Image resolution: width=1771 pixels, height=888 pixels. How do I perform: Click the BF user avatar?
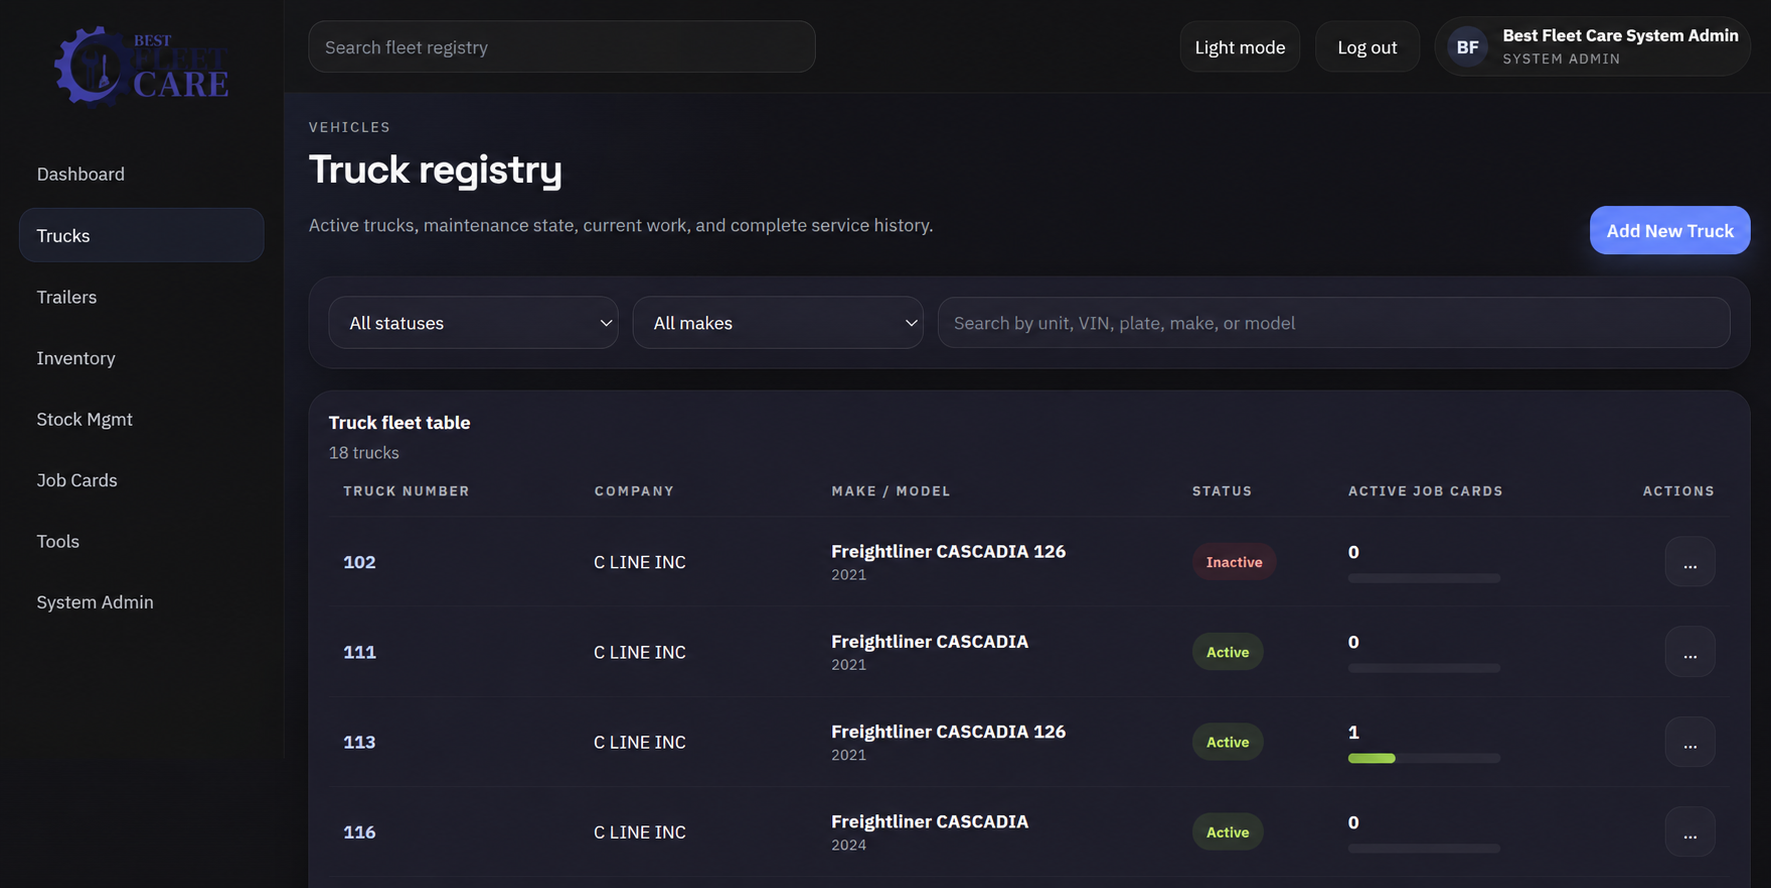tap(1467, 47)
